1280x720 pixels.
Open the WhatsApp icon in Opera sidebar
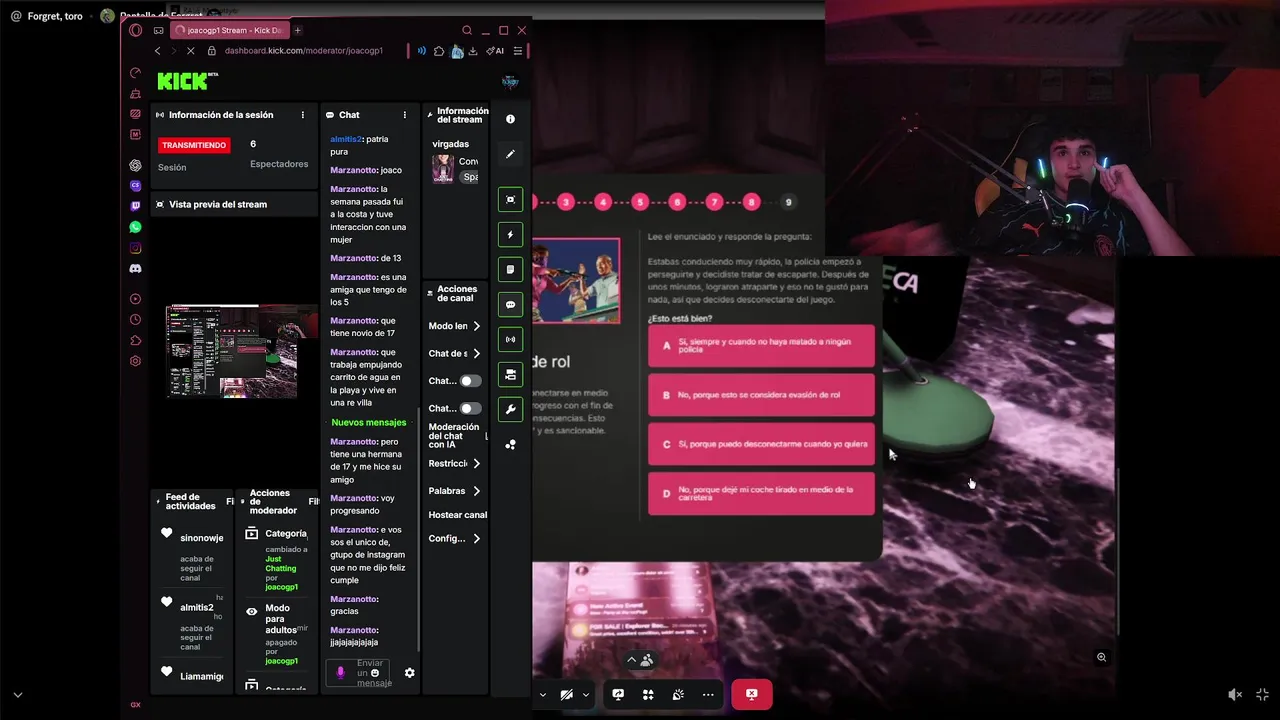pos(136,227)
